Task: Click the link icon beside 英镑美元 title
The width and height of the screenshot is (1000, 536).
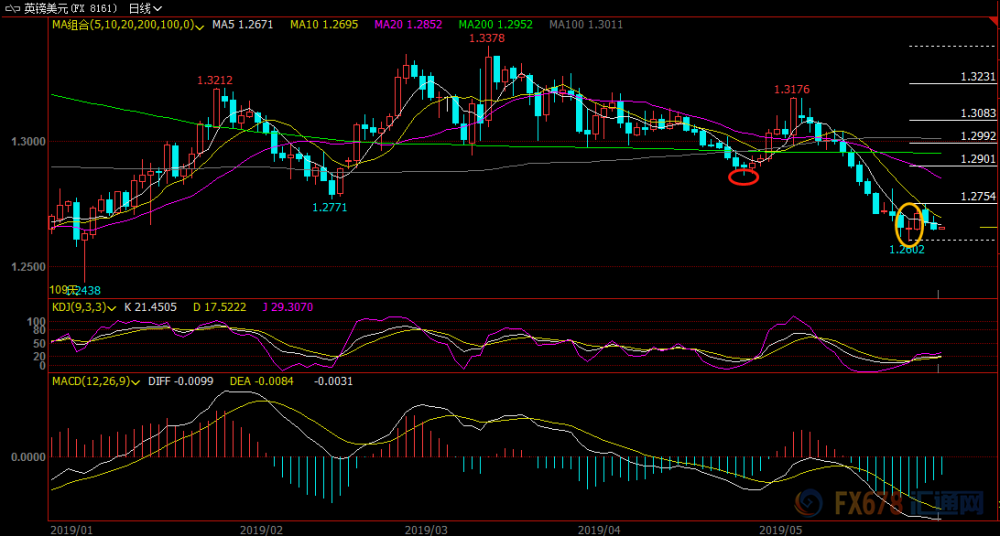Action: [11, 8]
